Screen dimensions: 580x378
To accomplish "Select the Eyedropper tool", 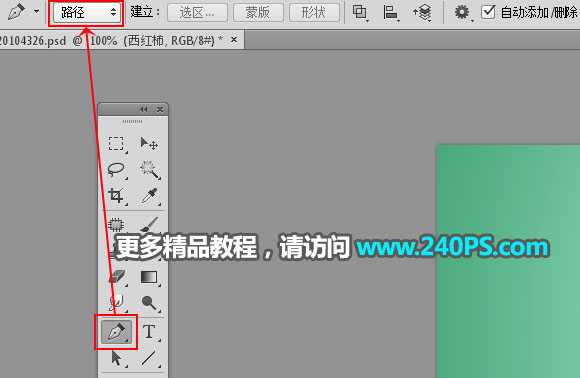I will tap(149, 196).
